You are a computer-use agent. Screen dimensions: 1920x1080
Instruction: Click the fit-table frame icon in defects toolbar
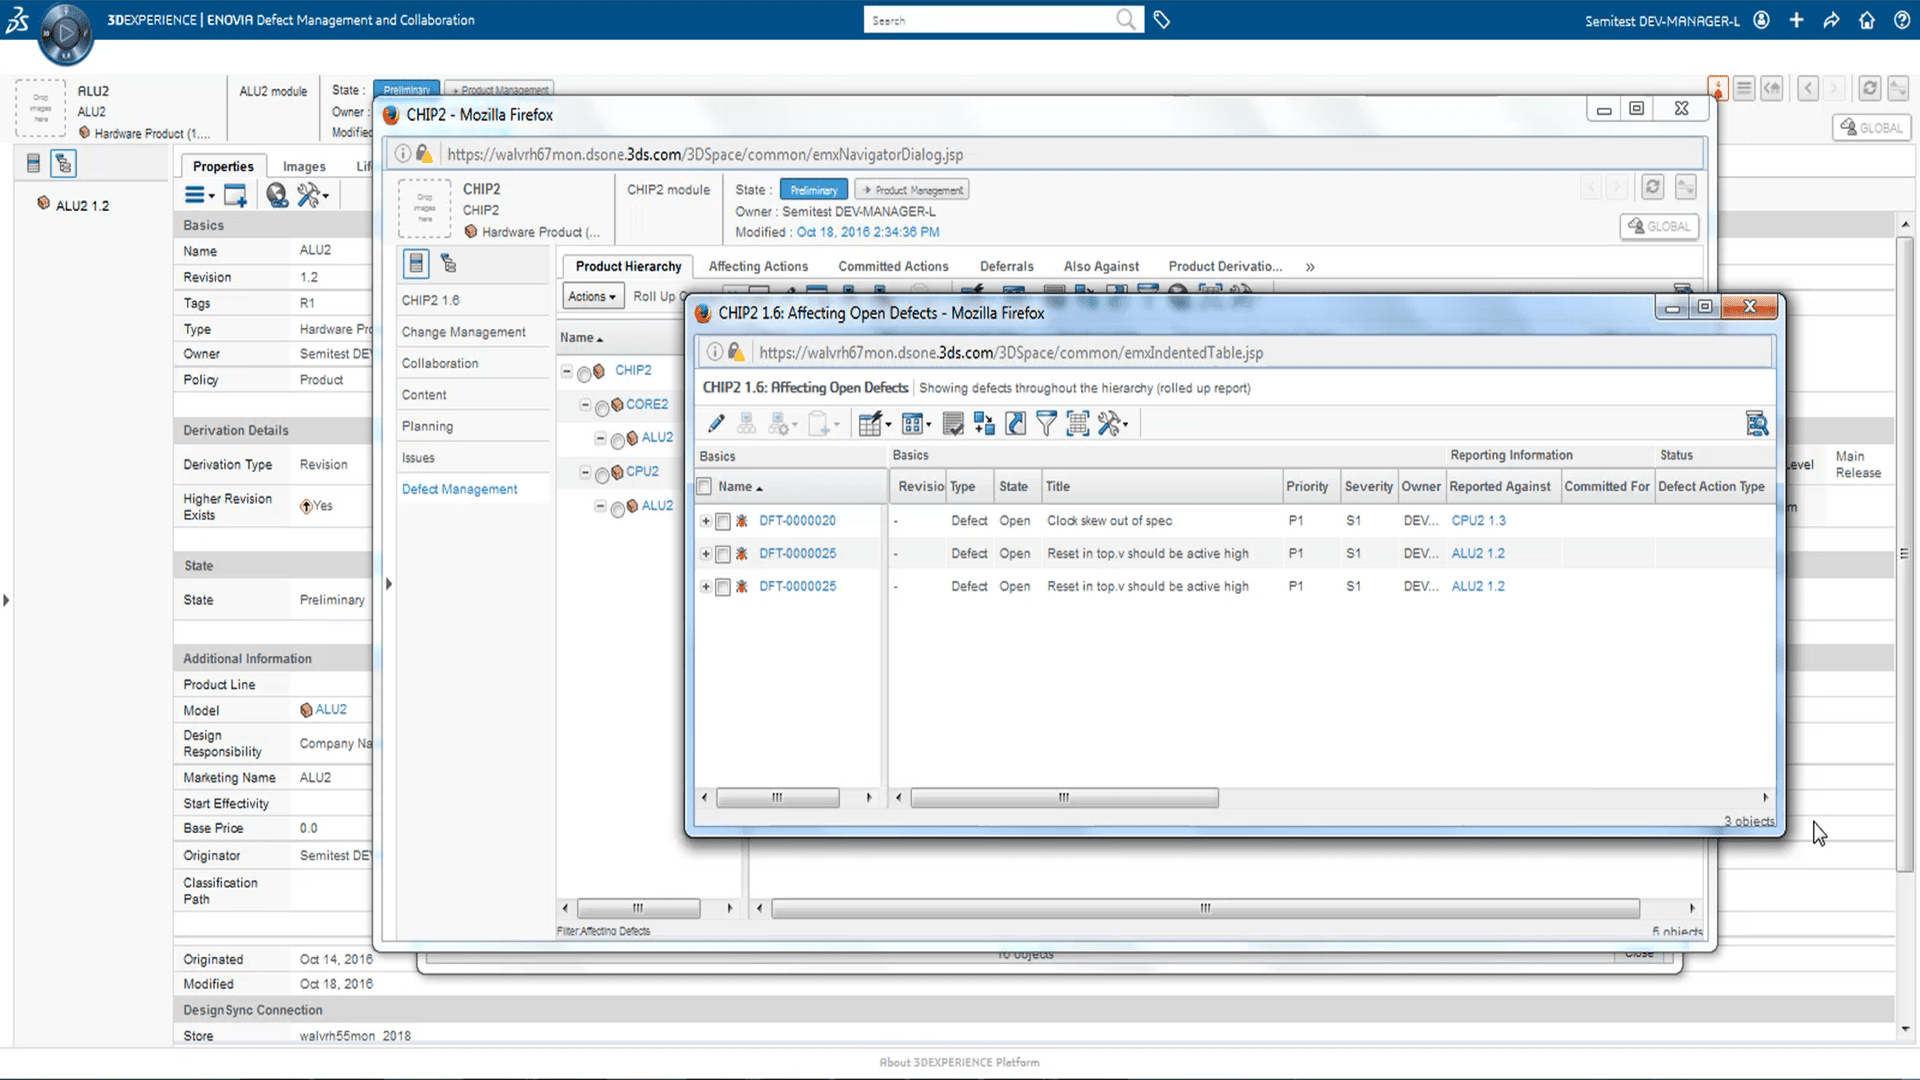tap(1077, 424)
